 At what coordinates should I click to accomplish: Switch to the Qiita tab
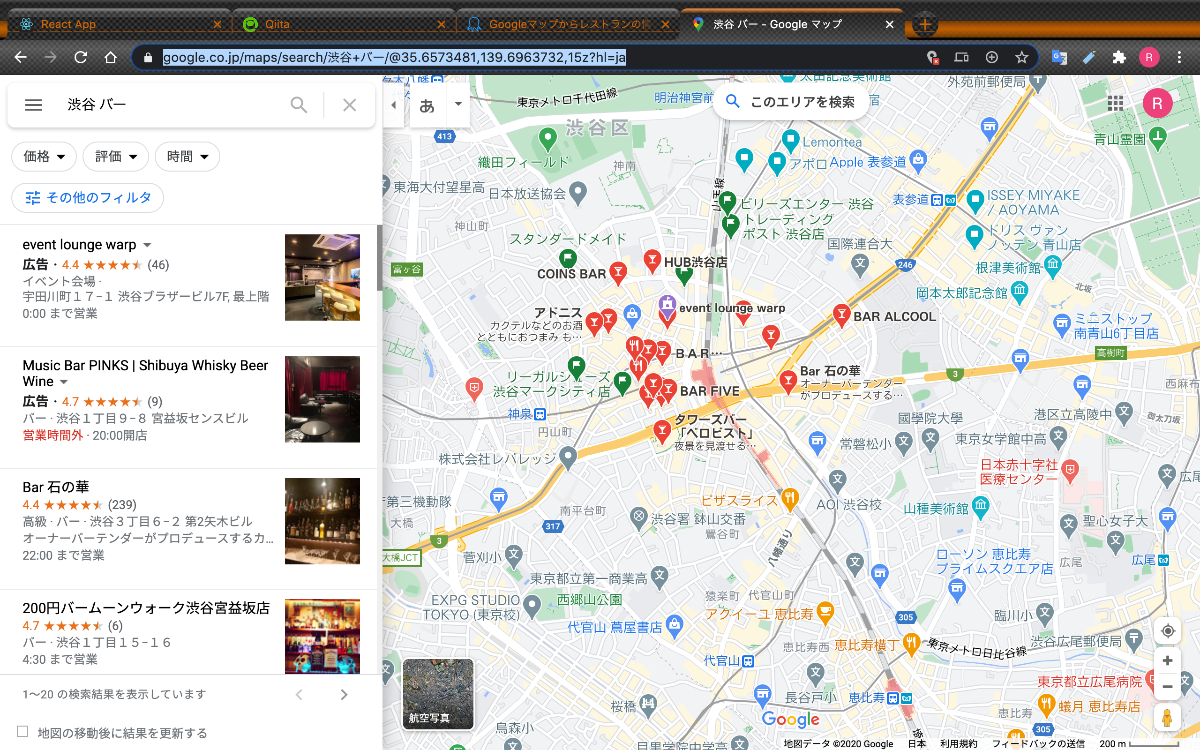coord(345,24)
